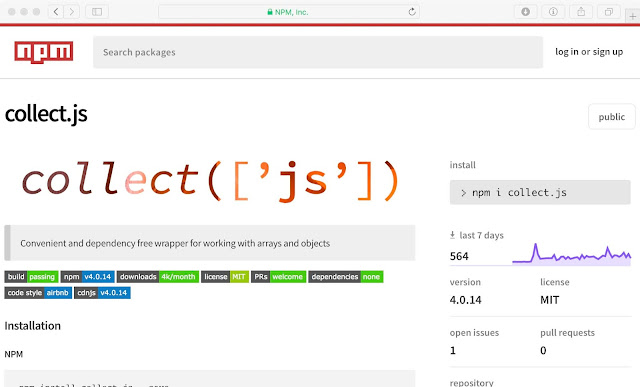Click the npm logo
The height and width of the screenshot is (387, 640).
pos(44,52)
